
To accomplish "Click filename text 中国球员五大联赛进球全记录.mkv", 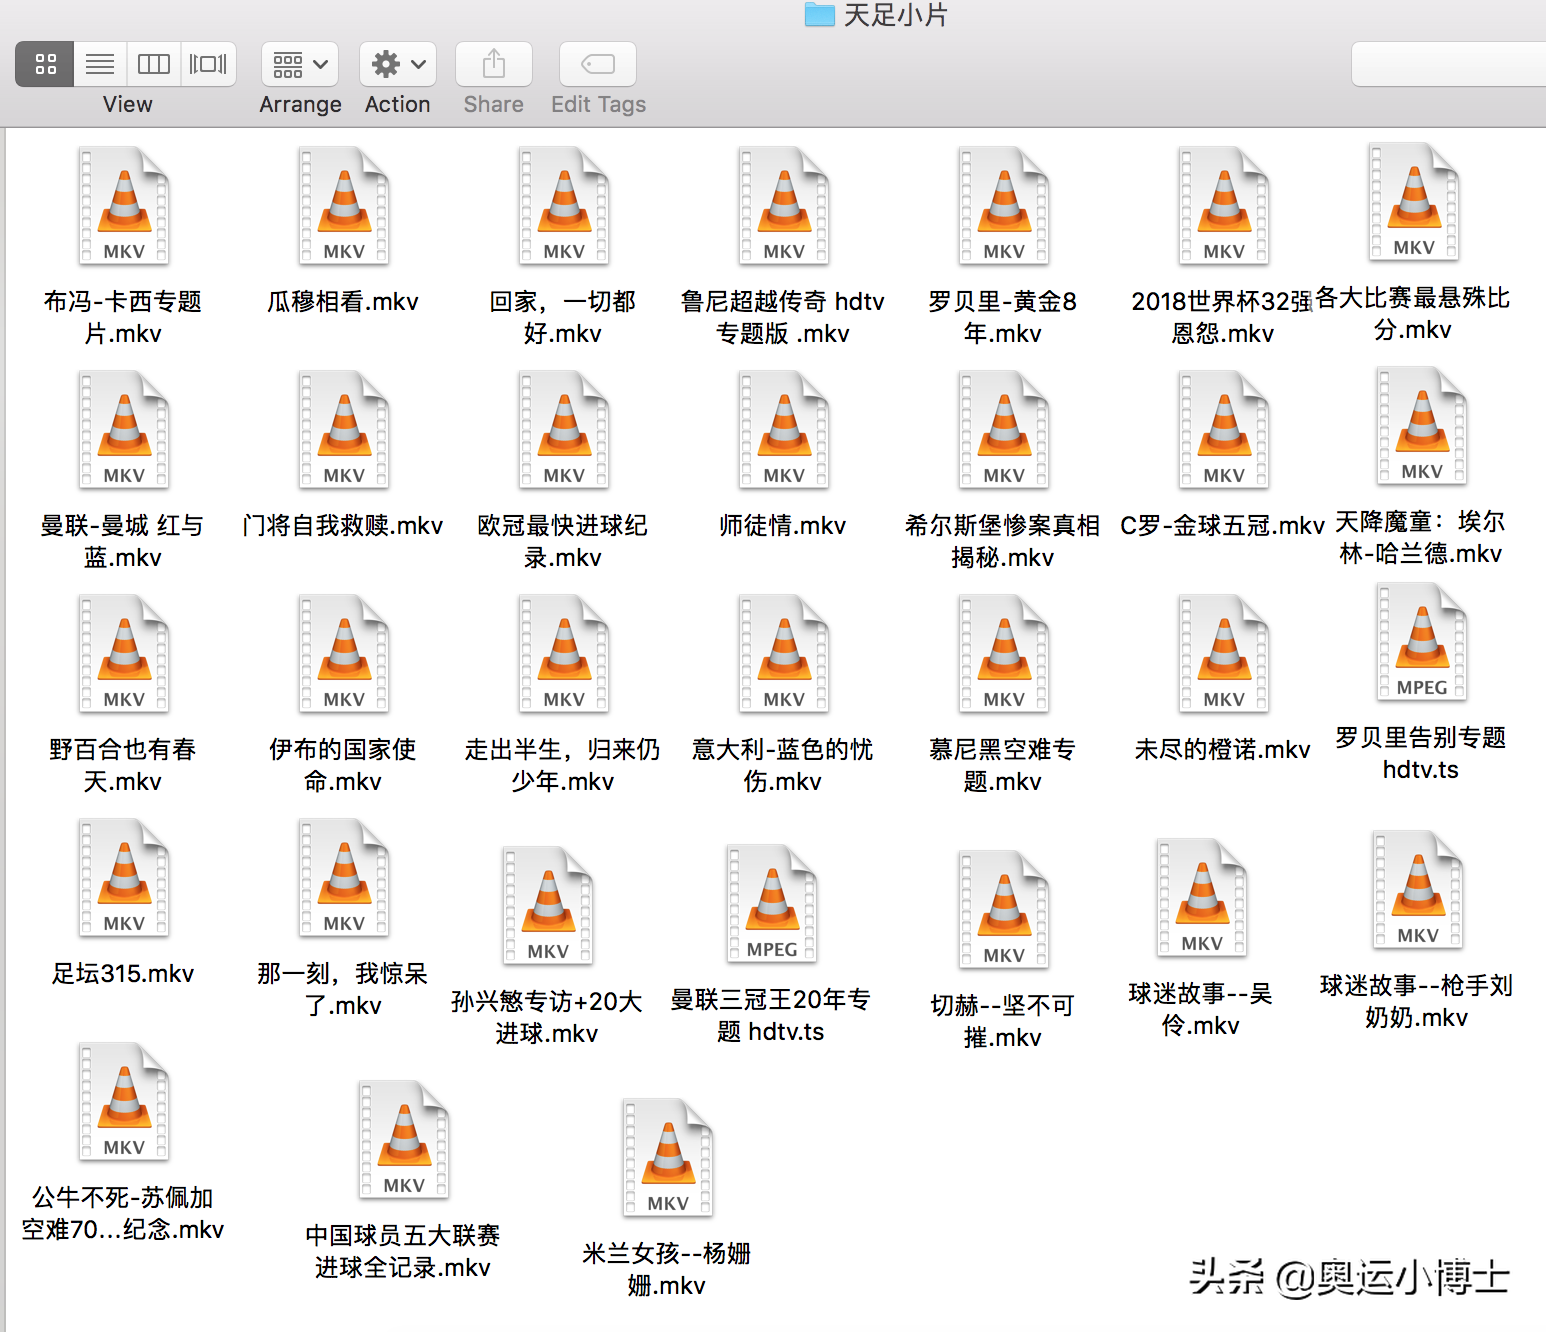I will 403,1251.
